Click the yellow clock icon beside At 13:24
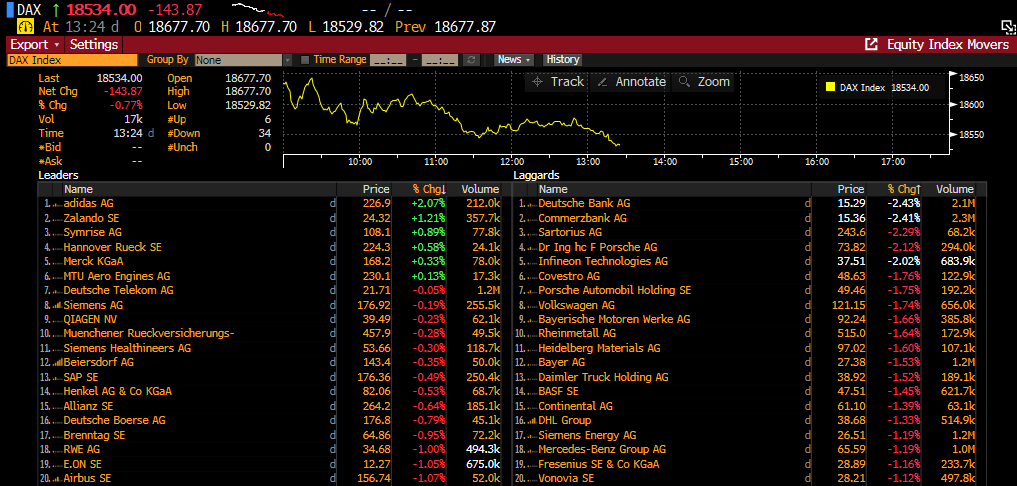The width and height of the screenshot is (1017, 486). click(x=26, y=27)
